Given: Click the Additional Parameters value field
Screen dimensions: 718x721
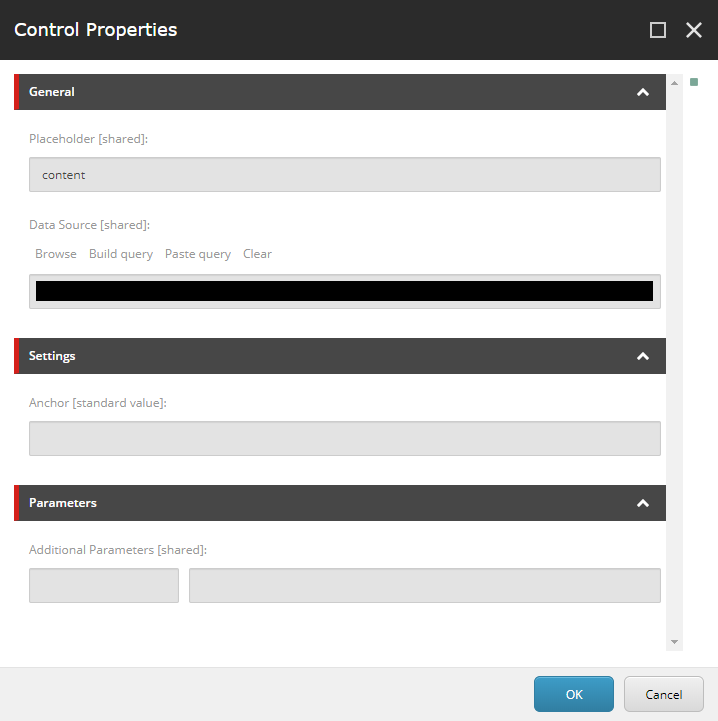Looking at the screenshot, I should click(425, 585).
